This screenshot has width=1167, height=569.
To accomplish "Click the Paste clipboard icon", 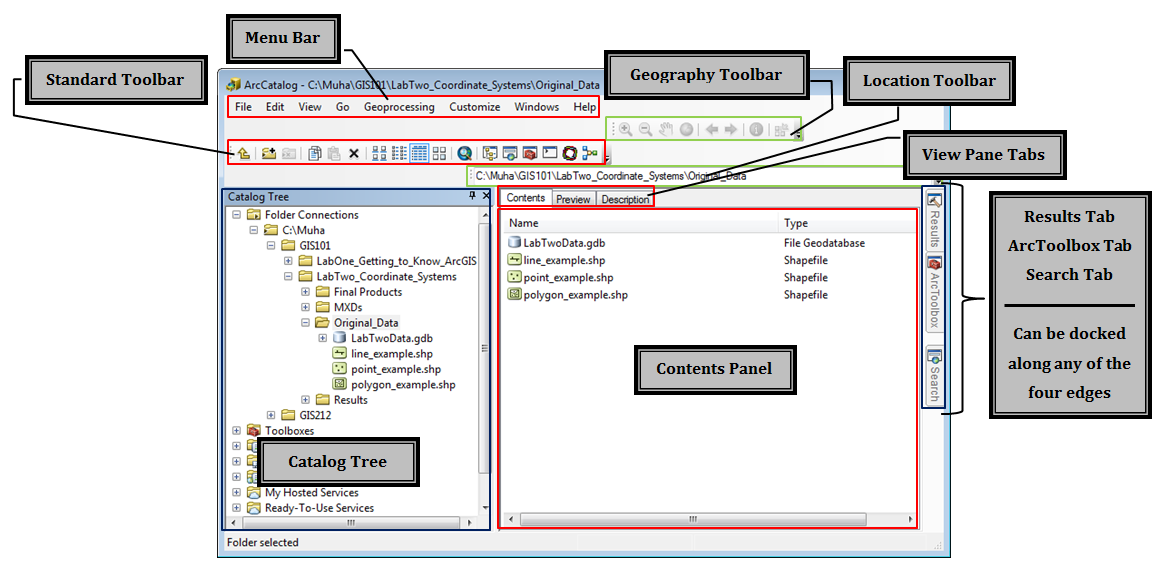I will tap(334, 153).
